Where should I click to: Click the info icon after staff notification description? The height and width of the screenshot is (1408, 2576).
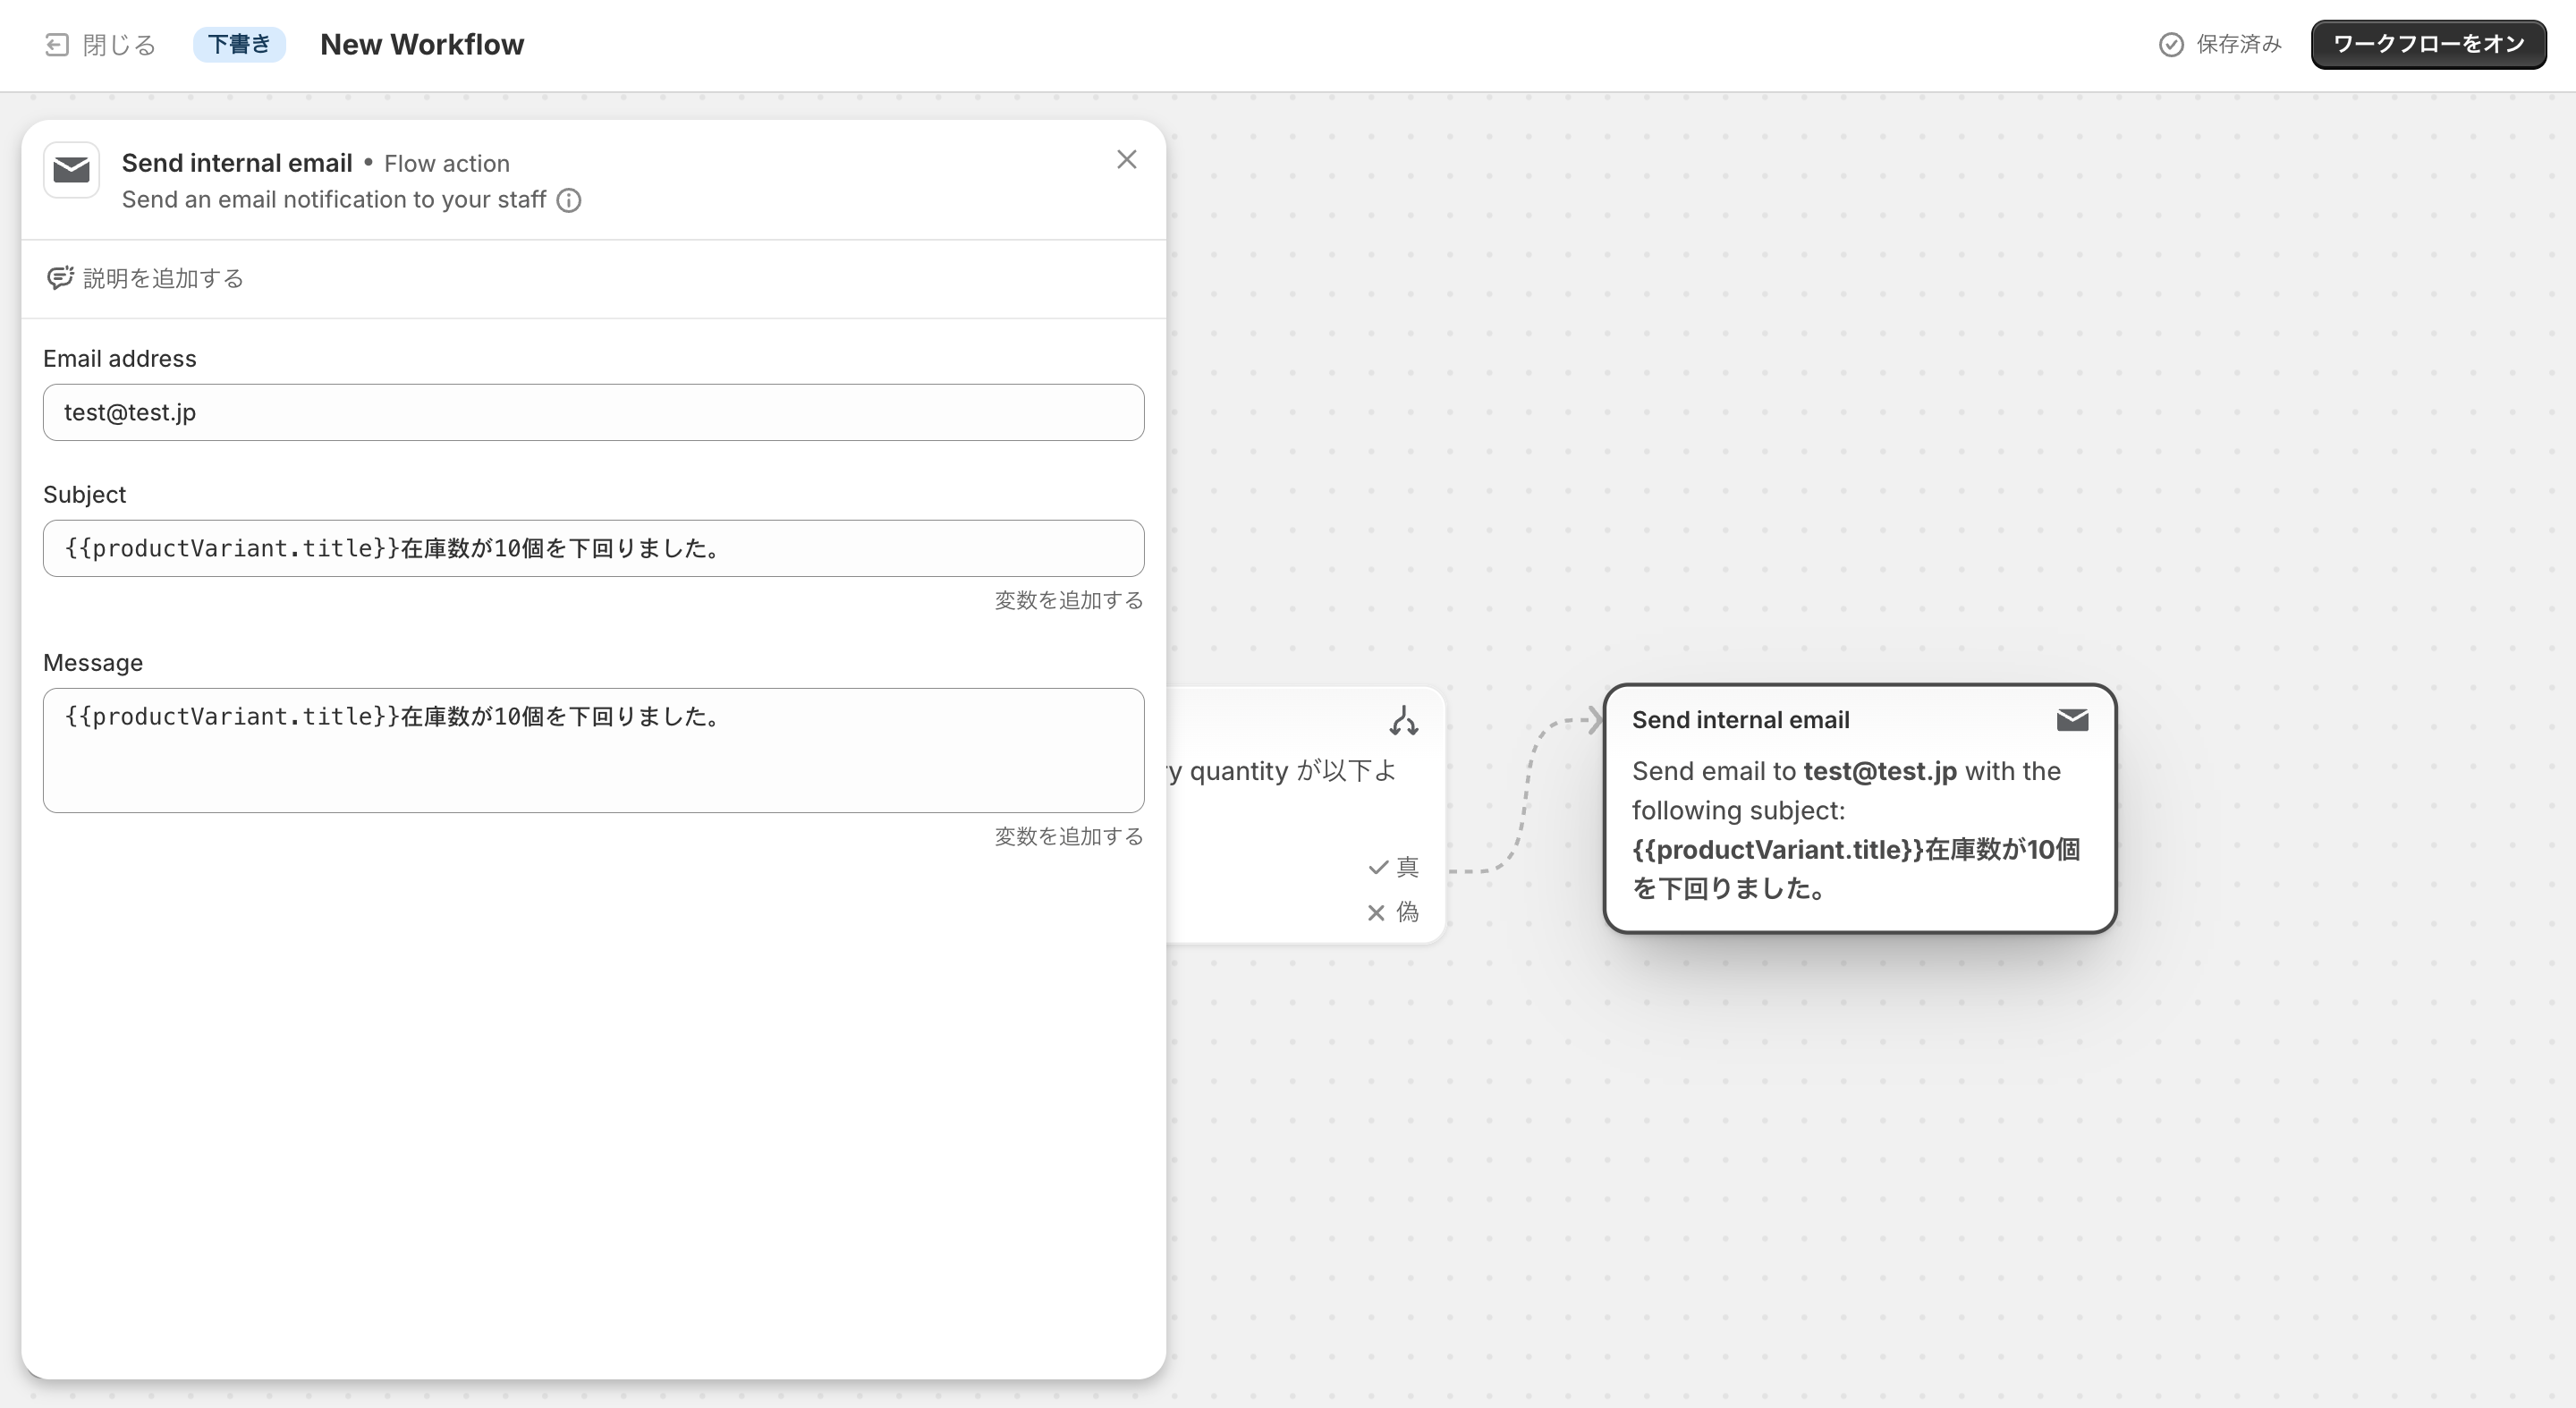click(x=568, y=200)
